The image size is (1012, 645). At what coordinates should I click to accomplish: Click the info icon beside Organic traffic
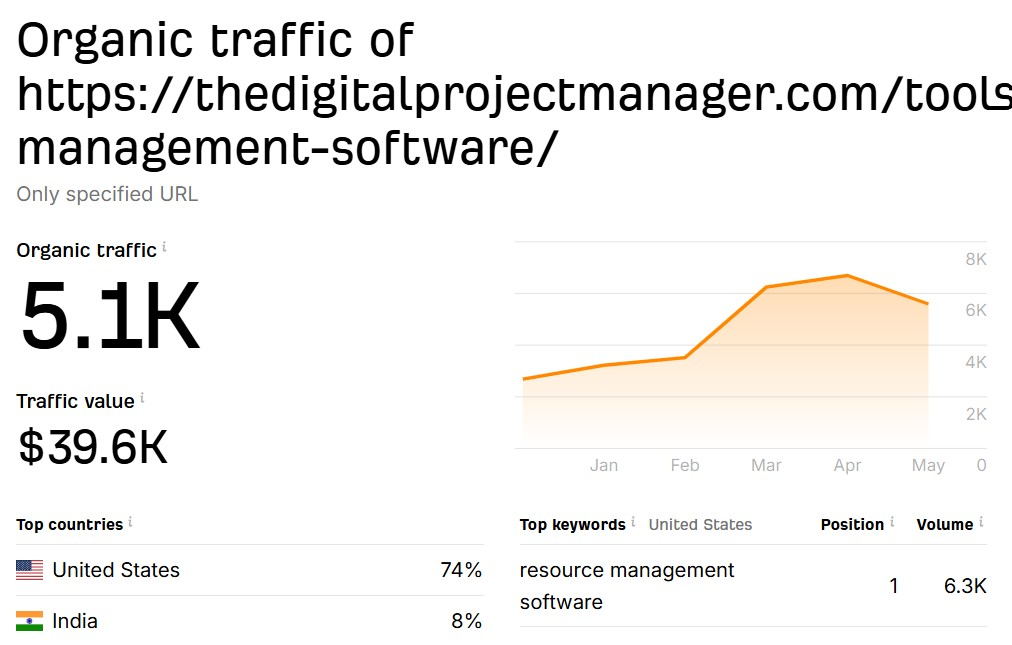tap(164, 247)
